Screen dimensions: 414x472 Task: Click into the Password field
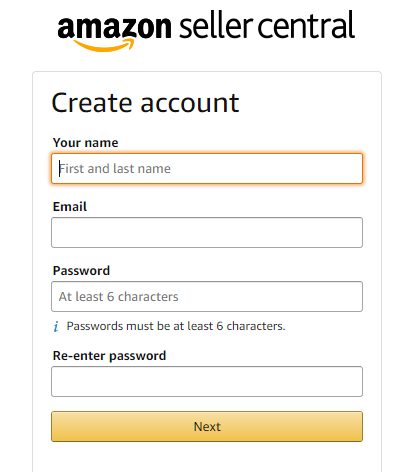tap(207, 297)
